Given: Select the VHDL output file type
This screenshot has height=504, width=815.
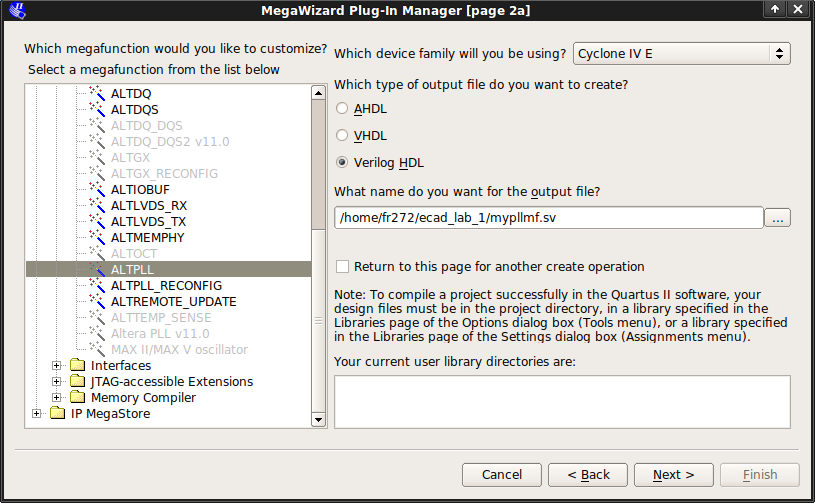Looking at the screenshot, I should pyautogui.click(x=343, y=135).
